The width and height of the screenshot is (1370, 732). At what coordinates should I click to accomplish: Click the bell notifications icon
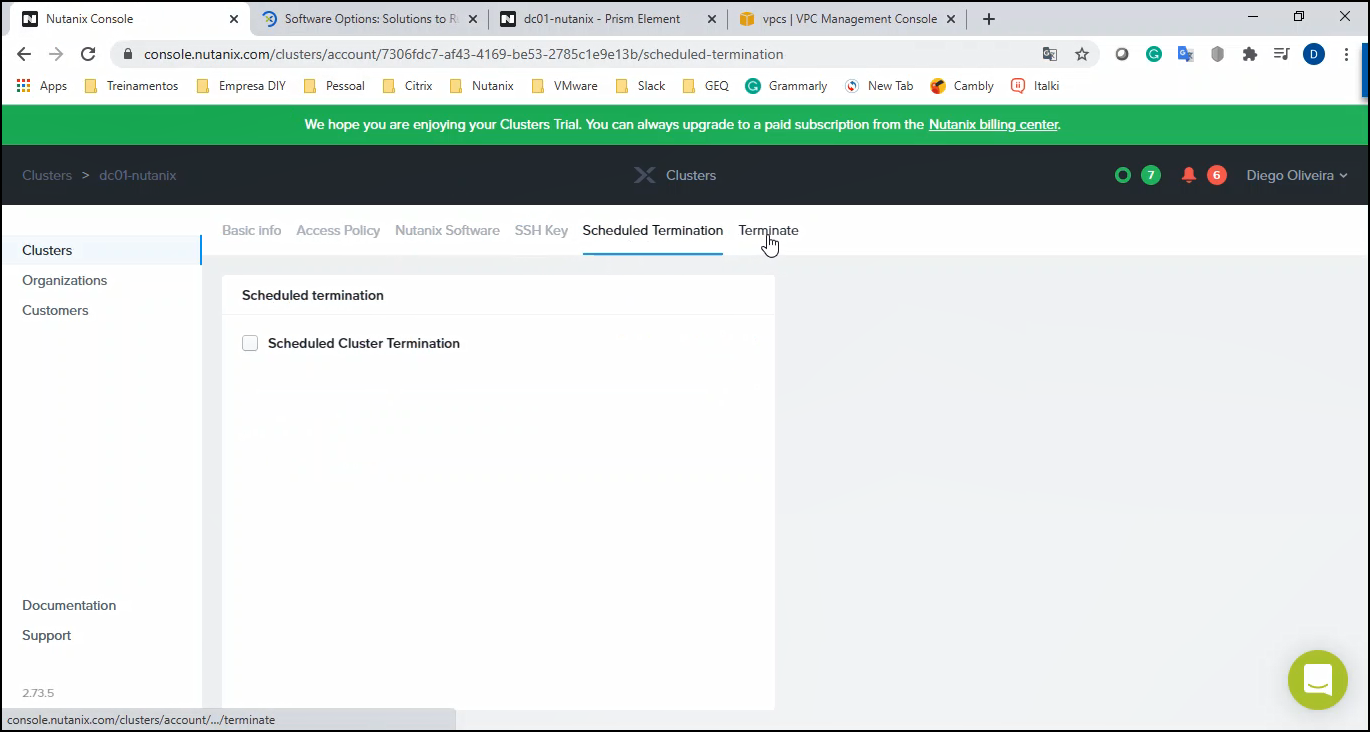(1188, 175)
